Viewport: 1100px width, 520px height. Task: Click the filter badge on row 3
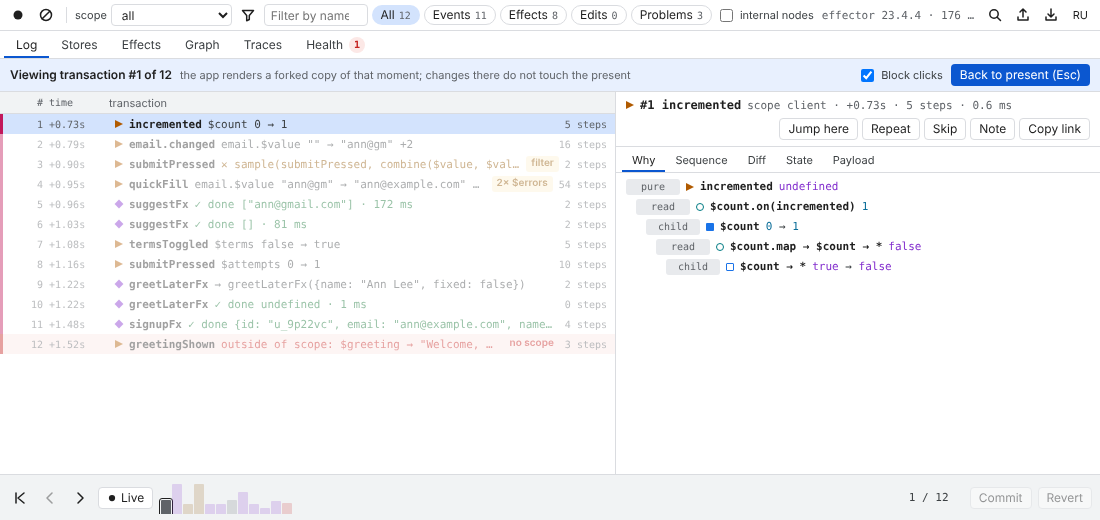click(x=542, y=164)
